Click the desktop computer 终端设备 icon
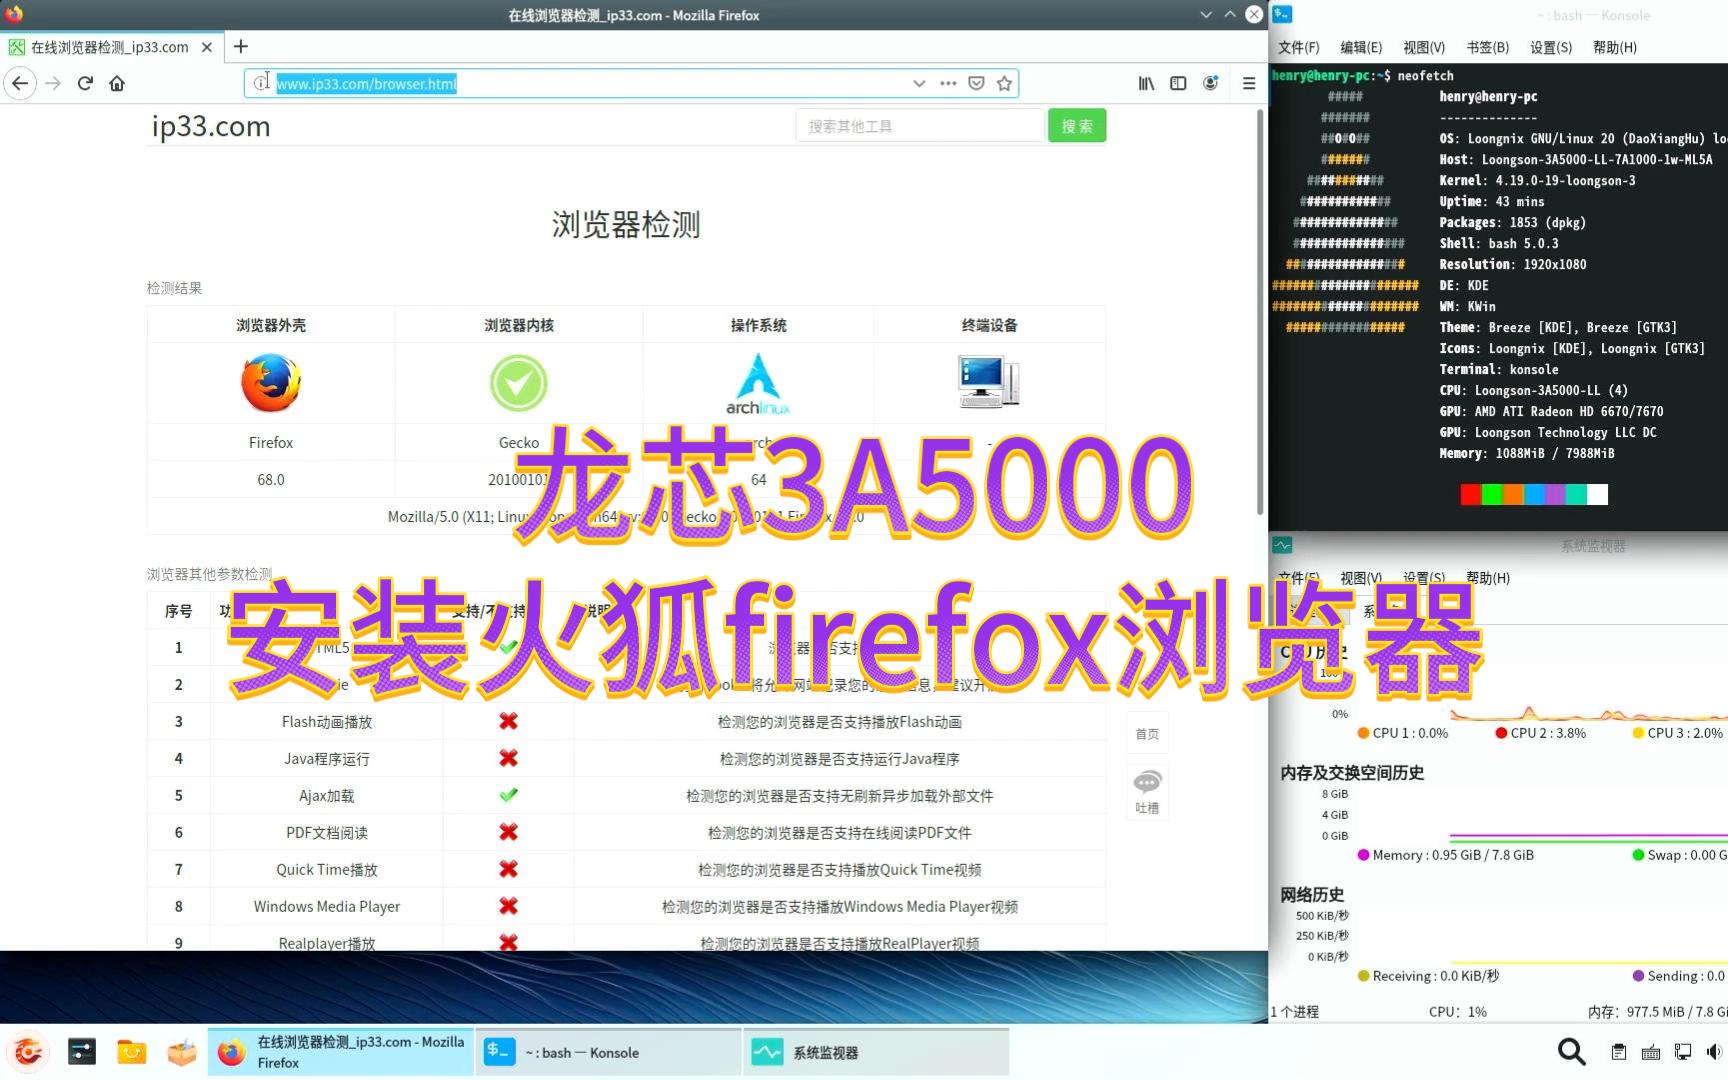This screenshot has height=1080, width=1728. point(989,381)
